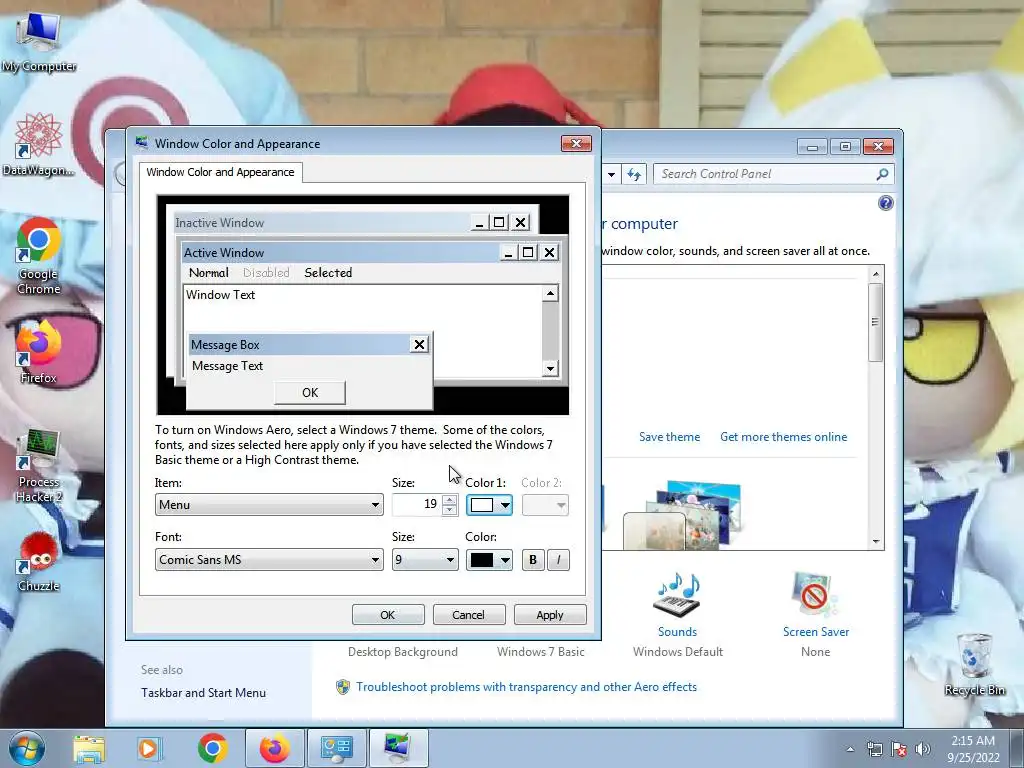Switch to Firefox in the taskbar
The width and height of the screenshot is (1024, 768).
pos(275,748)
